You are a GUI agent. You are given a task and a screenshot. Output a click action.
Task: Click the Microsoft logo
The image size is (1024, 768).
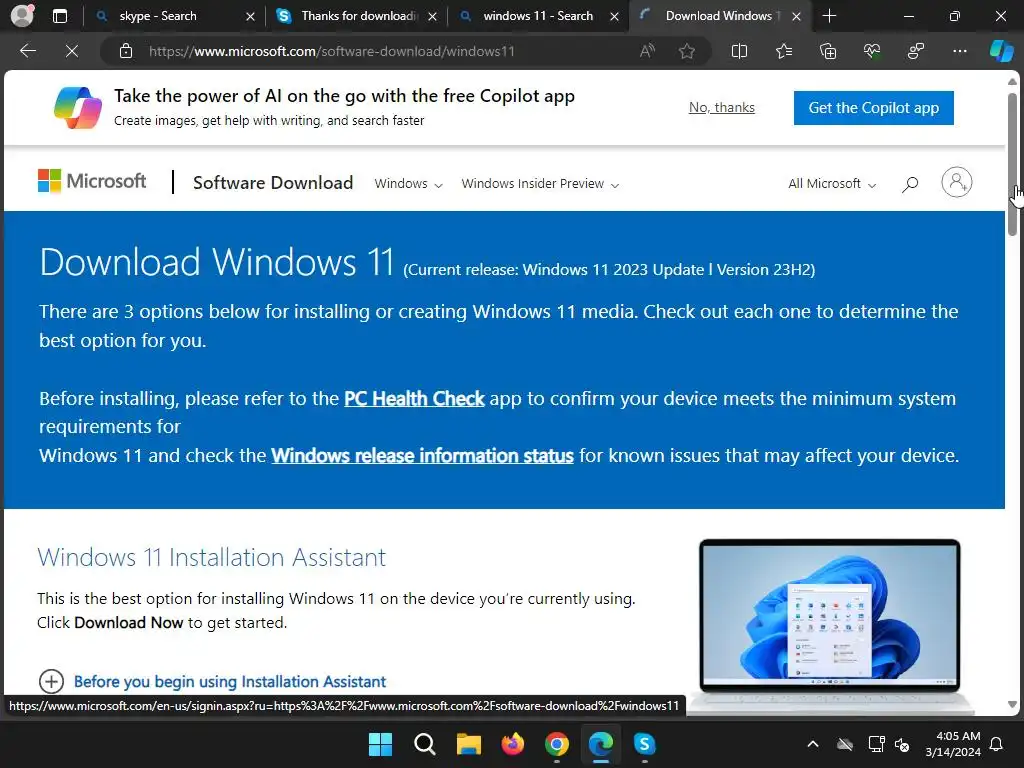92,181
